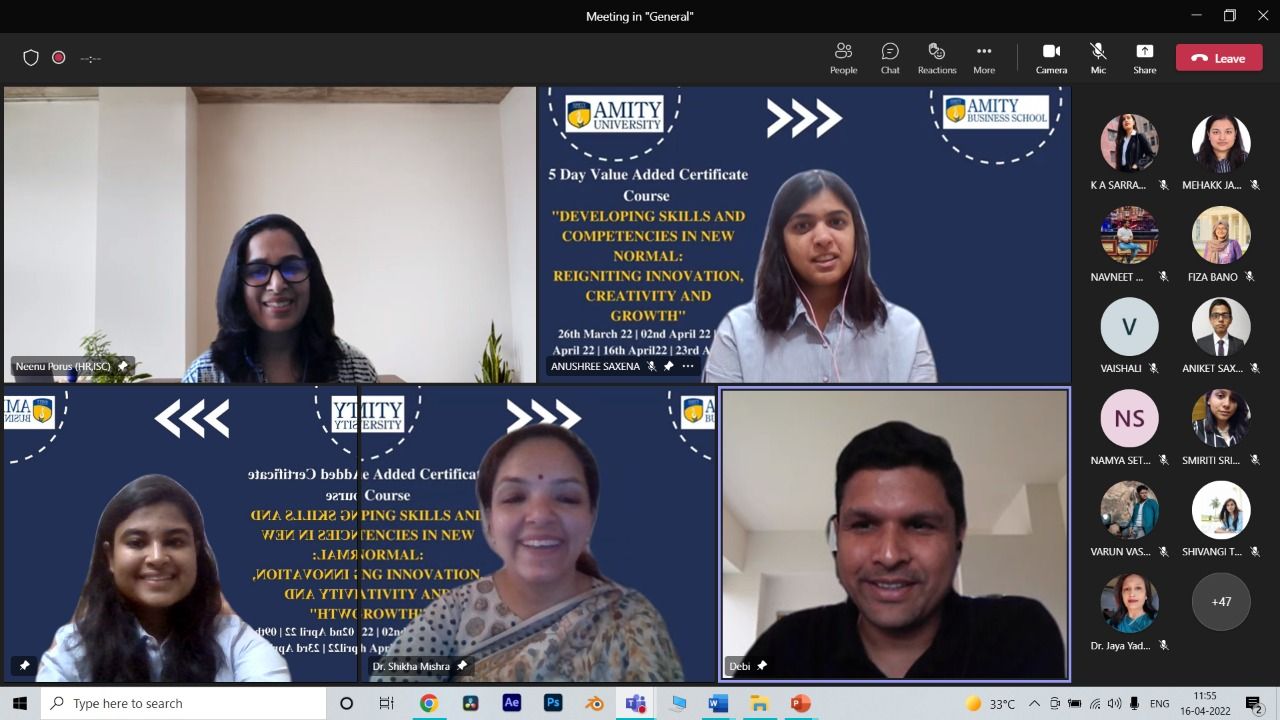Screen dimensions: 1280x720
Task: Click Neenu Porus video tile
Action: click(x=270, y=234)
